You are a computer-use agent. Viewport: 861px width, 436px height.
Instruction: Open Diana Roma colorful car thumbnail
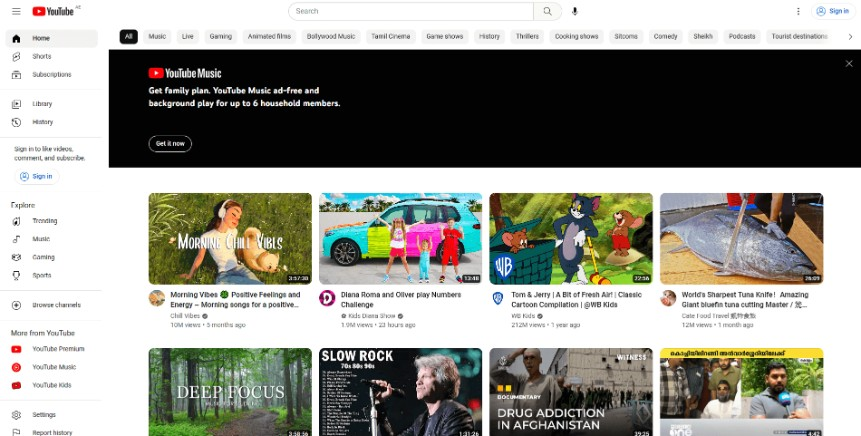pyautogui.click(x=401, y=238)
